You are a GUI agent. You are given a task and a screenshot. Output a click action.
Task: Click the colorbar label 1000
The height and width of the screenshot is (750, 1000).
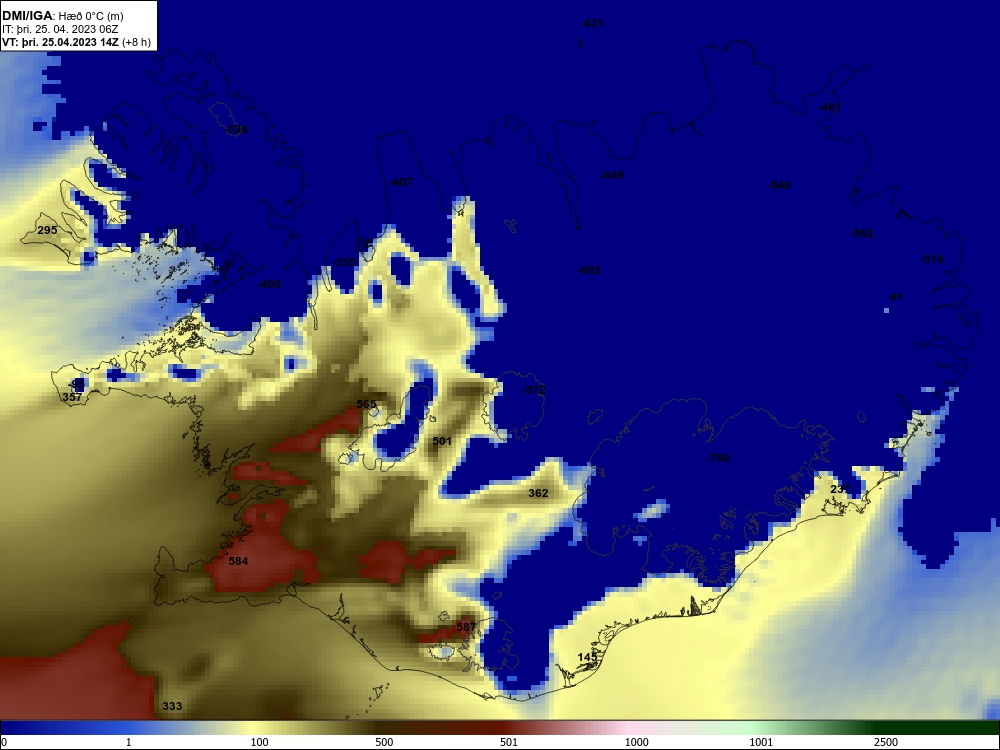coord(636,742)
